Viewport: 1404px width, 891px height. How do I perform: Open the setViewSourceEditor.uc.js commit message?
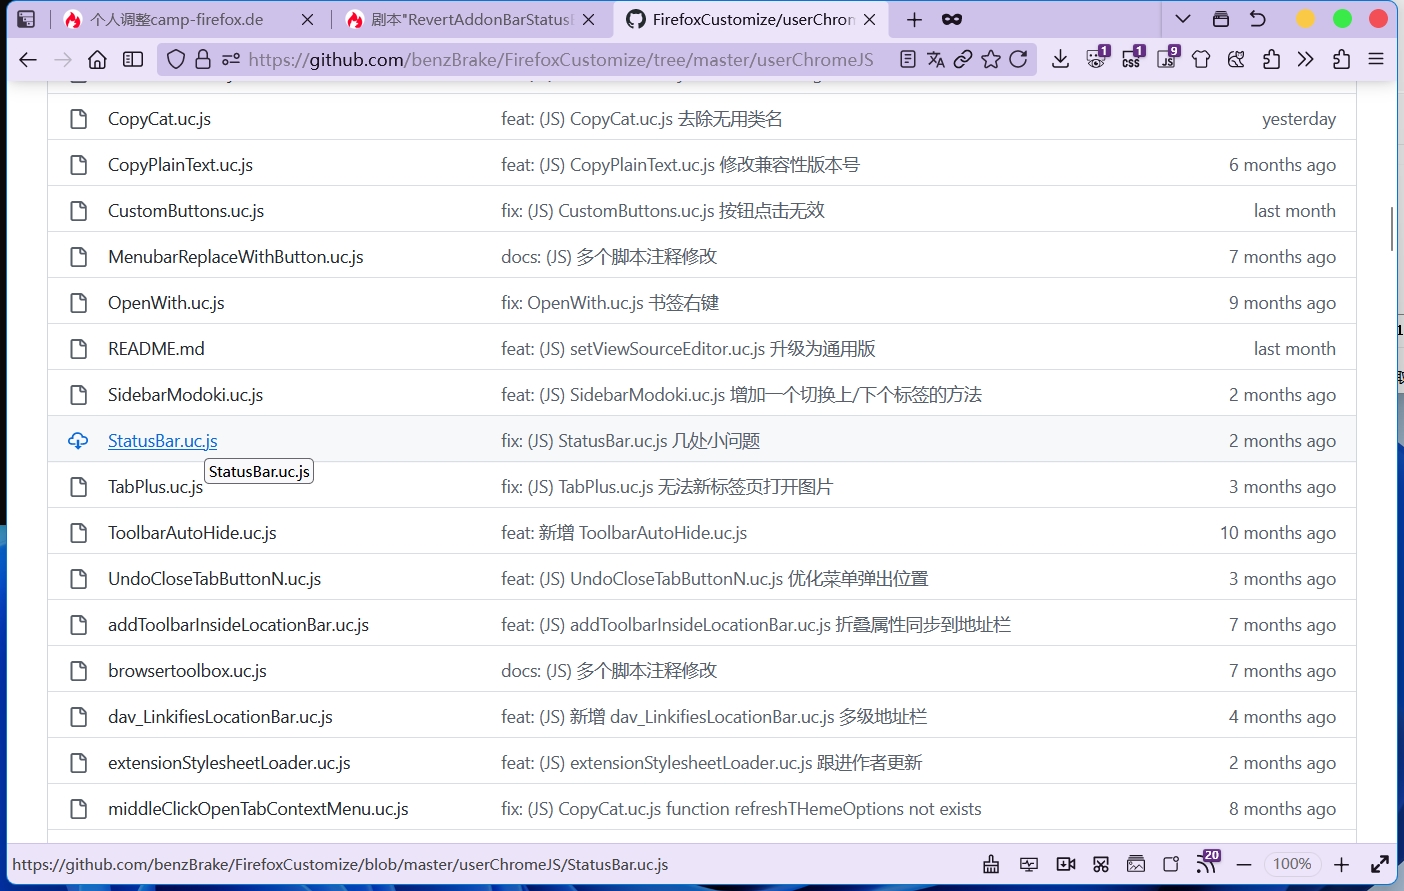click(688, 349)
